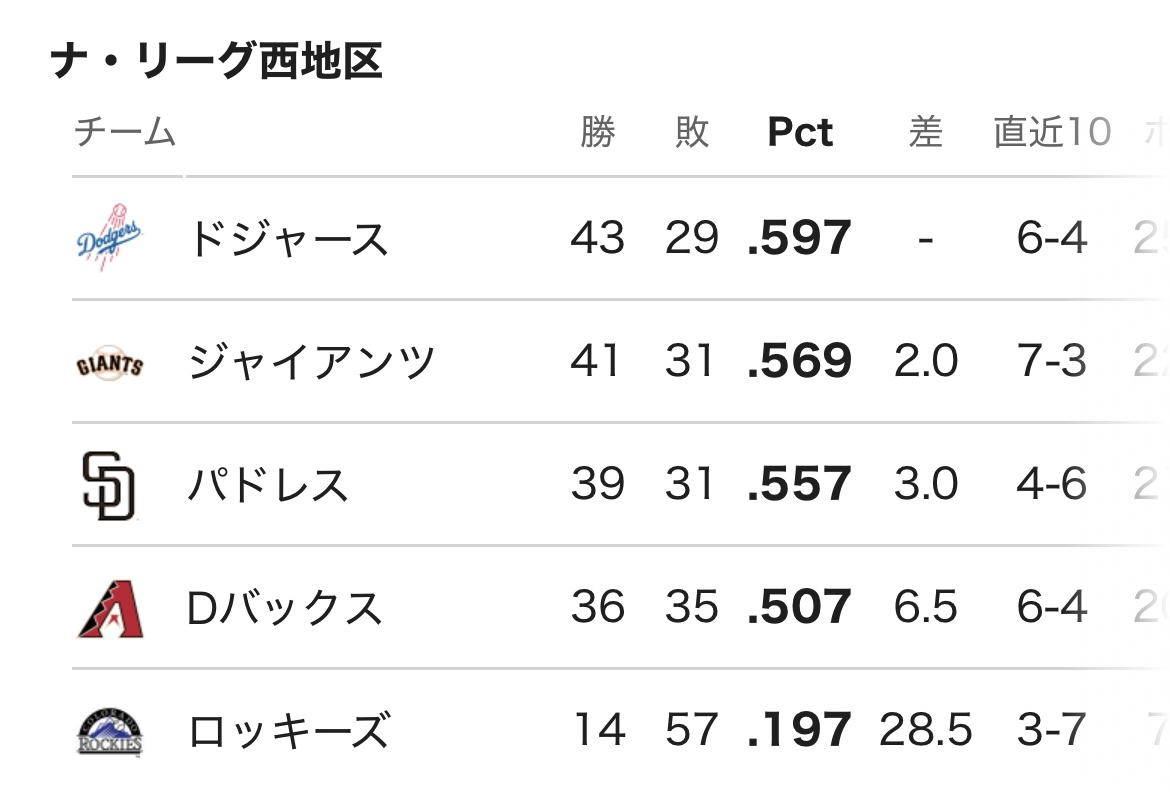Open the ロッキーズ team link
1170x795 pixels.
tap(288, 731)
